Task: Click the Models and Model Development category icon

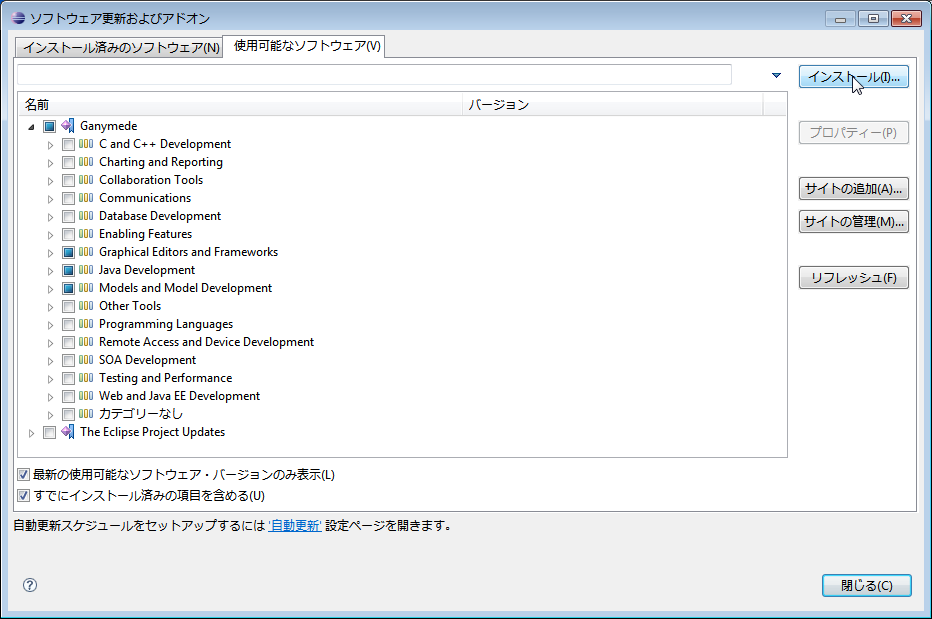Action: coord(86,288)
